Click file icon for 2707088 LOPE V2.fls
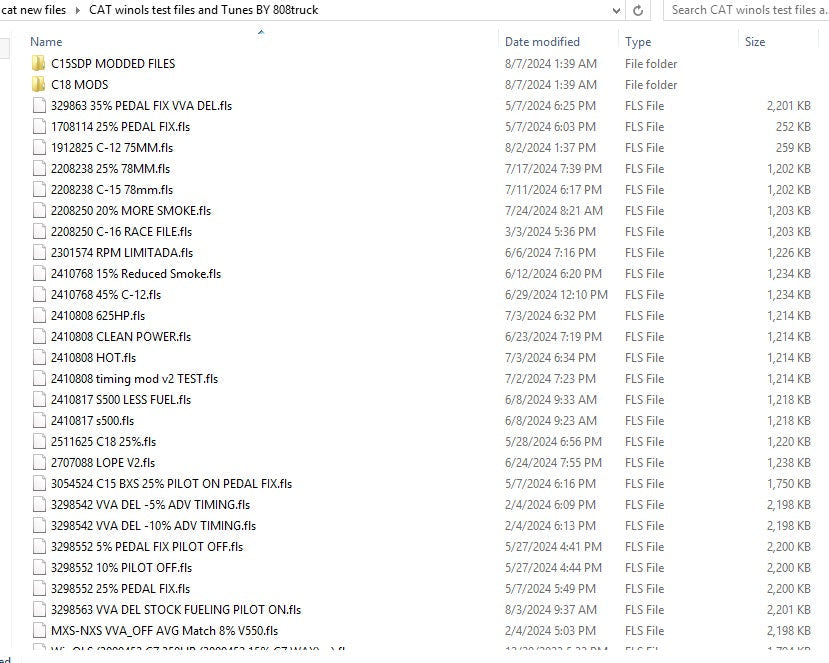Screen dimensions: 829x663 (39, 463)
